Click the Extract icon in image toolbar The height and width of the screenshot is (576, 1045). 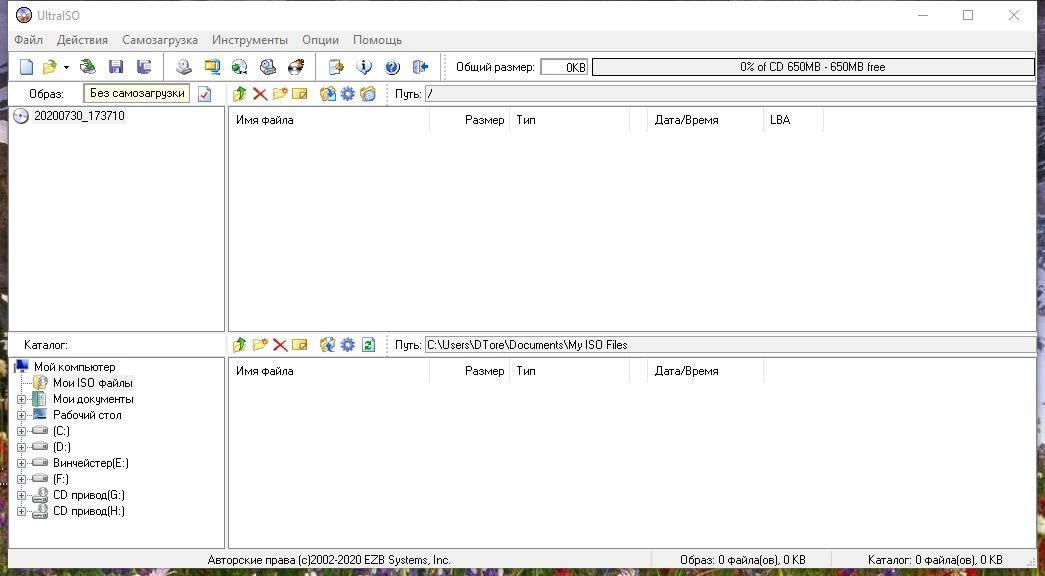click(x=327, y=94)
